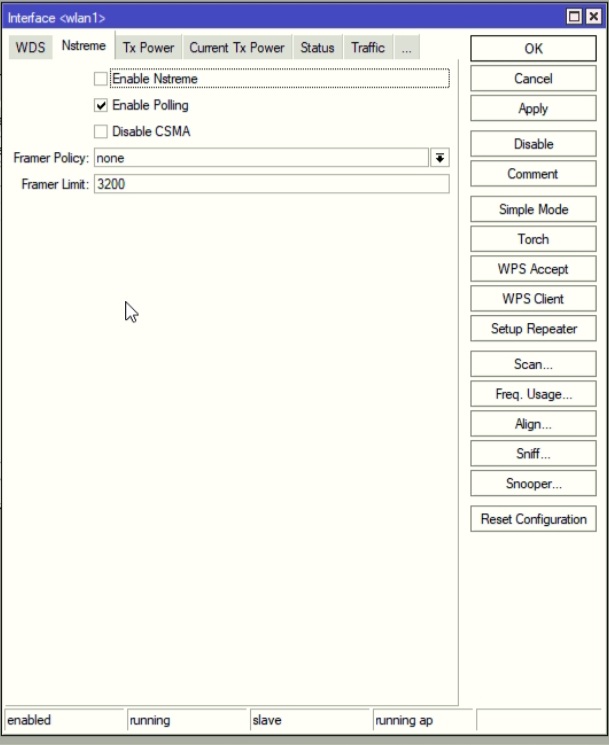Click the 'running ap' status entry
Viewport: 609px width, 745px height.
click(423, 720)
